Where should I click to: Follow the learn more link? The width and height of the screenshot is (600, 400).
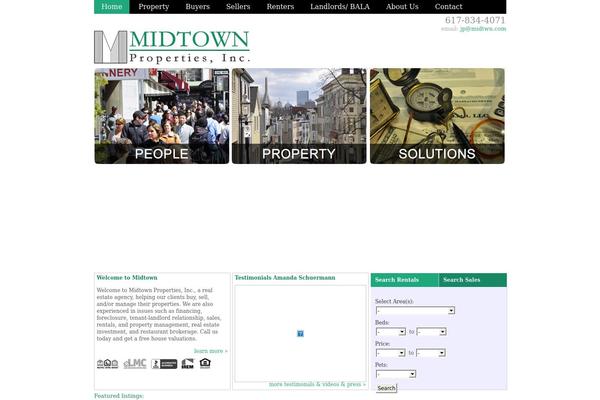210,351
